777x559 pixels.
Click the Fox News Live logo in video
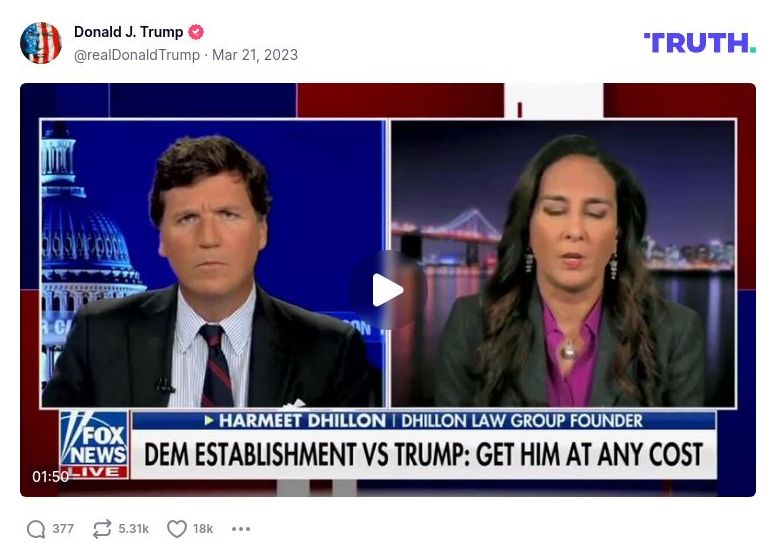94,445
